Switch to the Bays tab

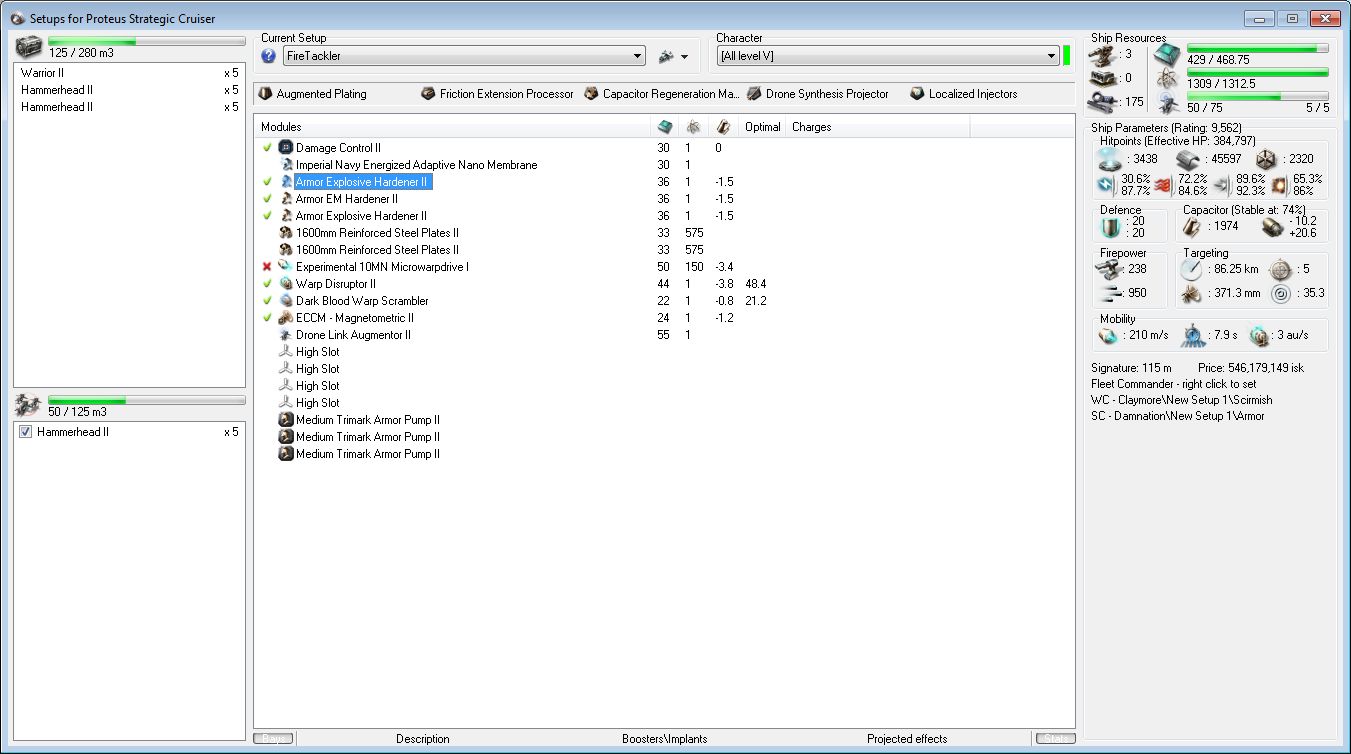click(x=273, y=739)
